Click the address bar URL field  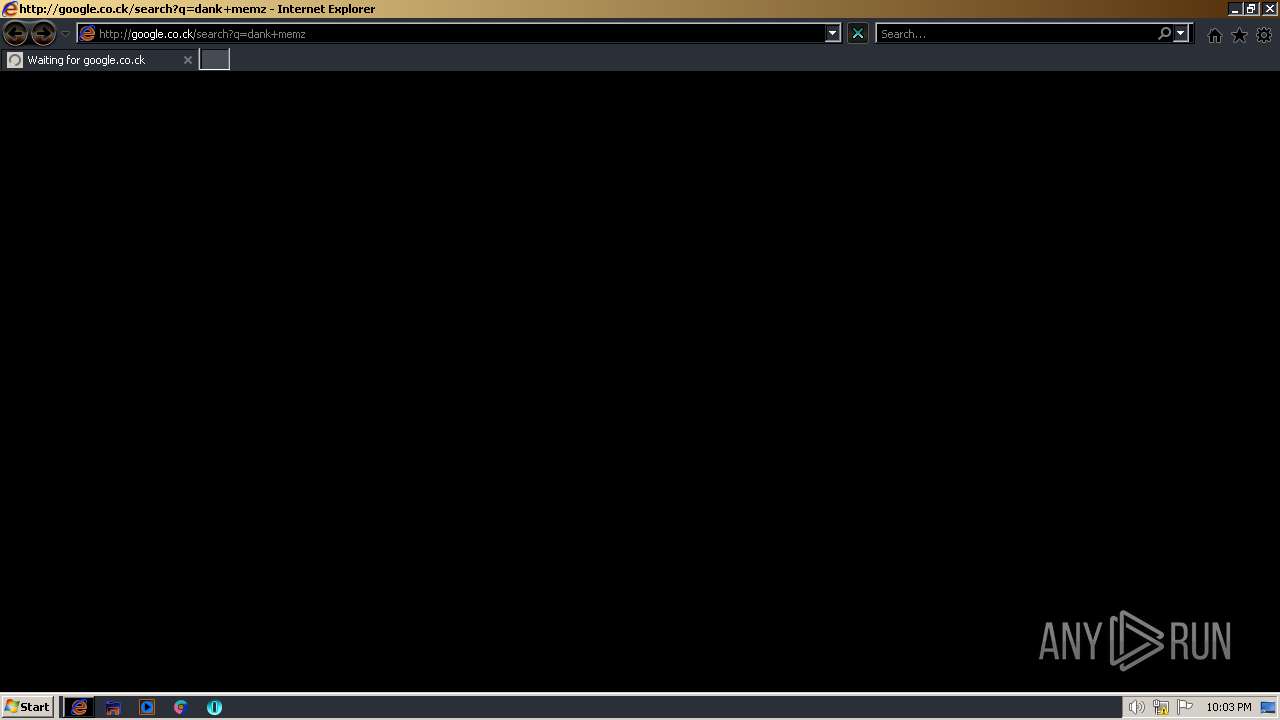[460, 34]
